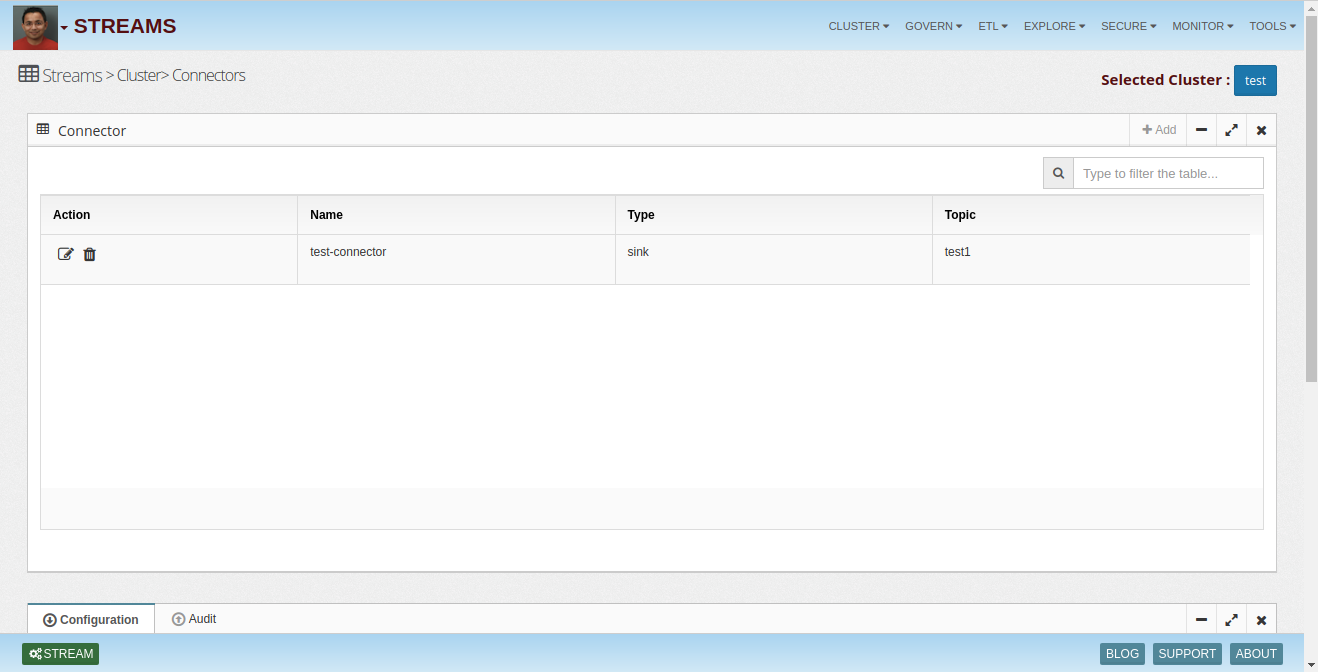Screen dimensions: 1318x672
Task: Open the GOVERN dropdown menu
Action: pos(933,26)
